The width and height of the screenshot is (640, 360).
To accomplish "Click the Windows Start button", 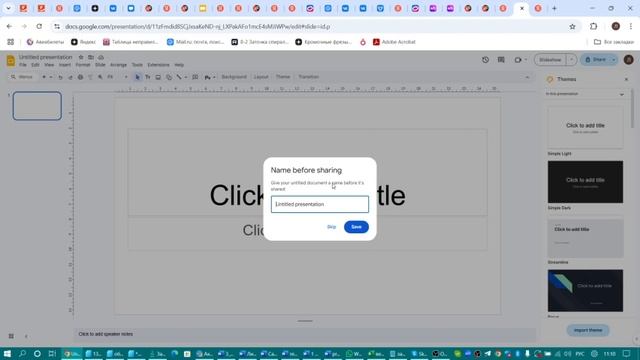I will tap(7, 353).
